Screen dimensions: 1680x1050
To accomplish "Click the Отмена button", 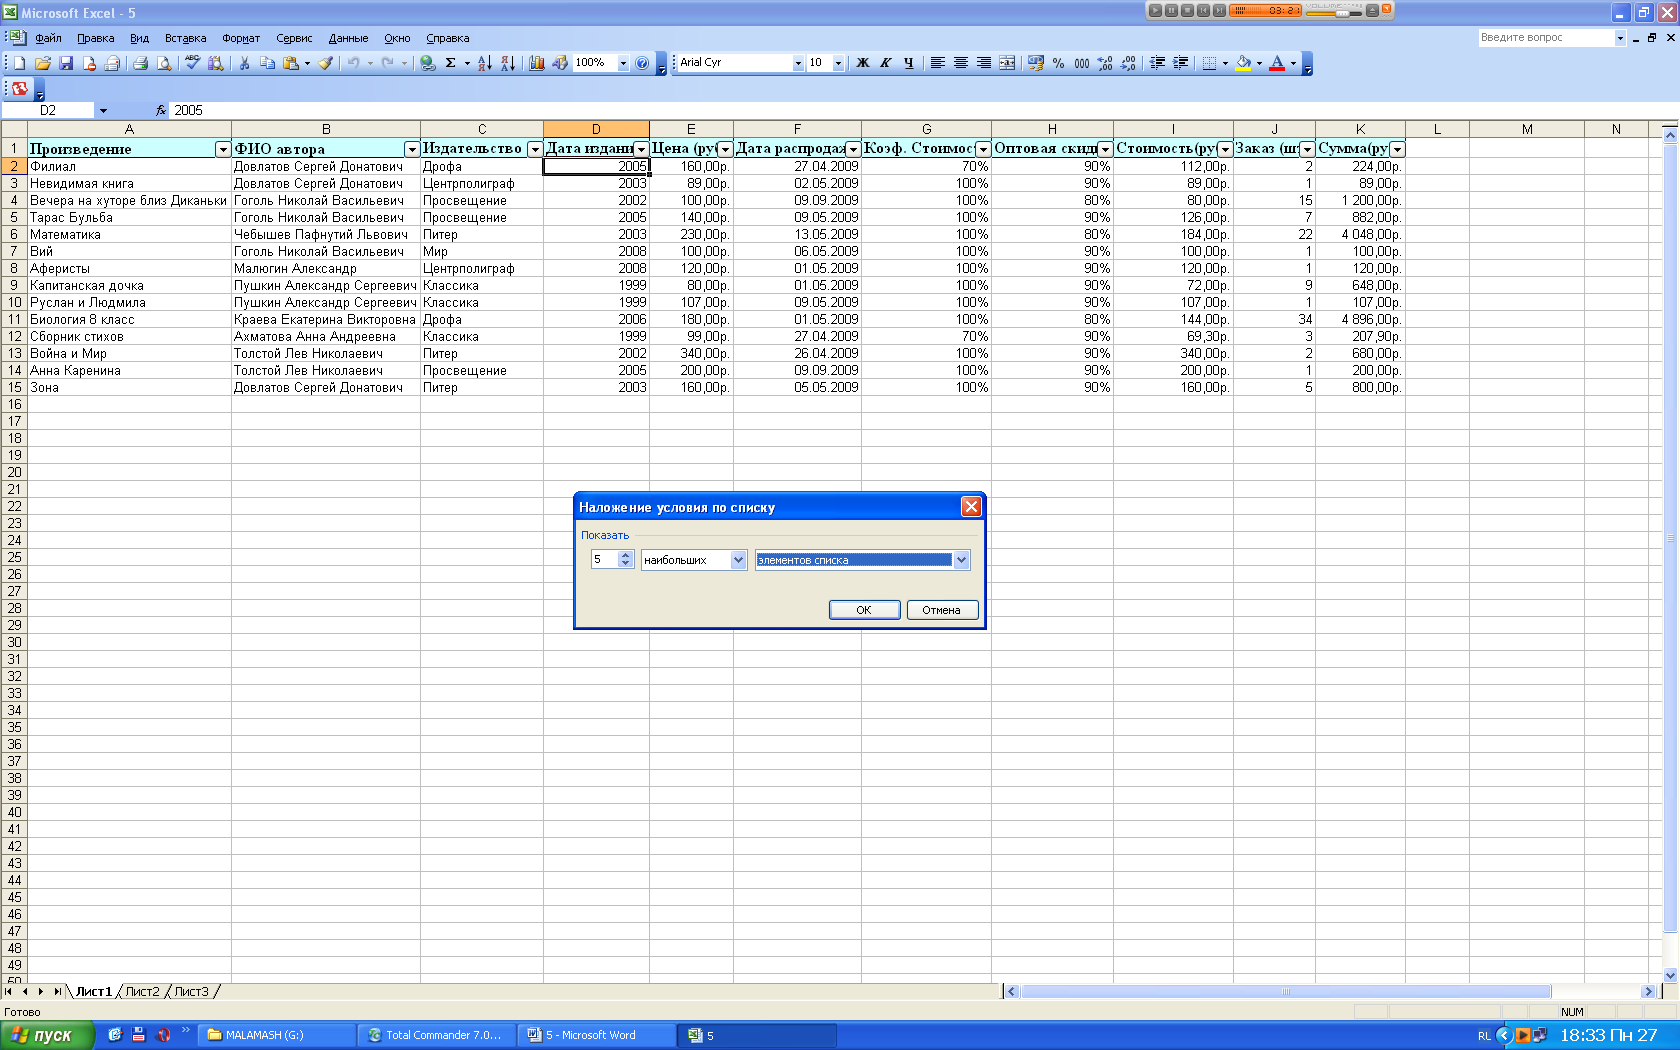I will (941, 610).
